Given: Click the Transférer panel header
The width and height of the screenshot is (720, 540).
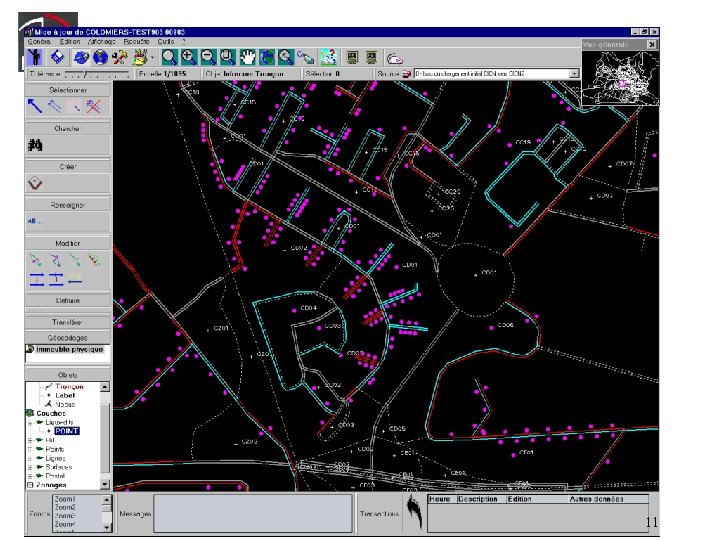Looking at the screenshot, I should (x=68, y=322).
